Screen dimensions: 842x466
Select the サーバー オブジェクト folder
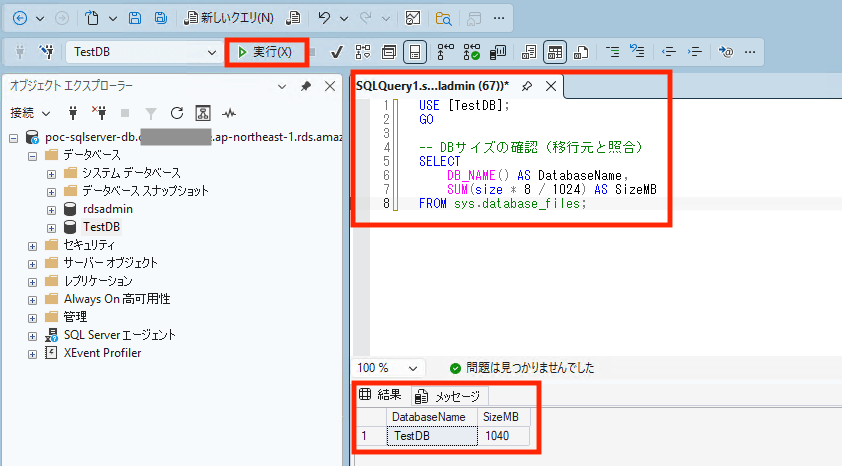point(111,263)
